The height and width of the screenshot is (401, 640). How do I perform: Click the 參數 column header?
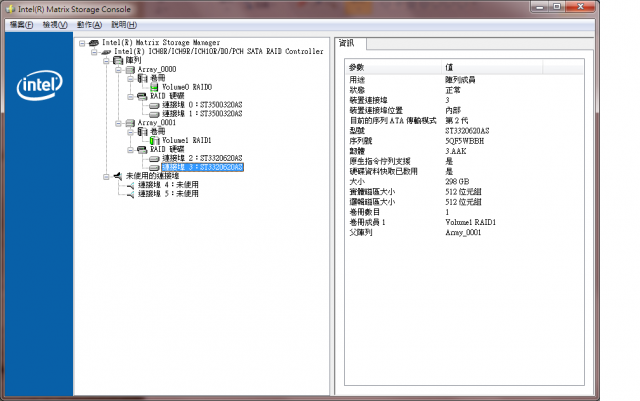tap(394, 67)
